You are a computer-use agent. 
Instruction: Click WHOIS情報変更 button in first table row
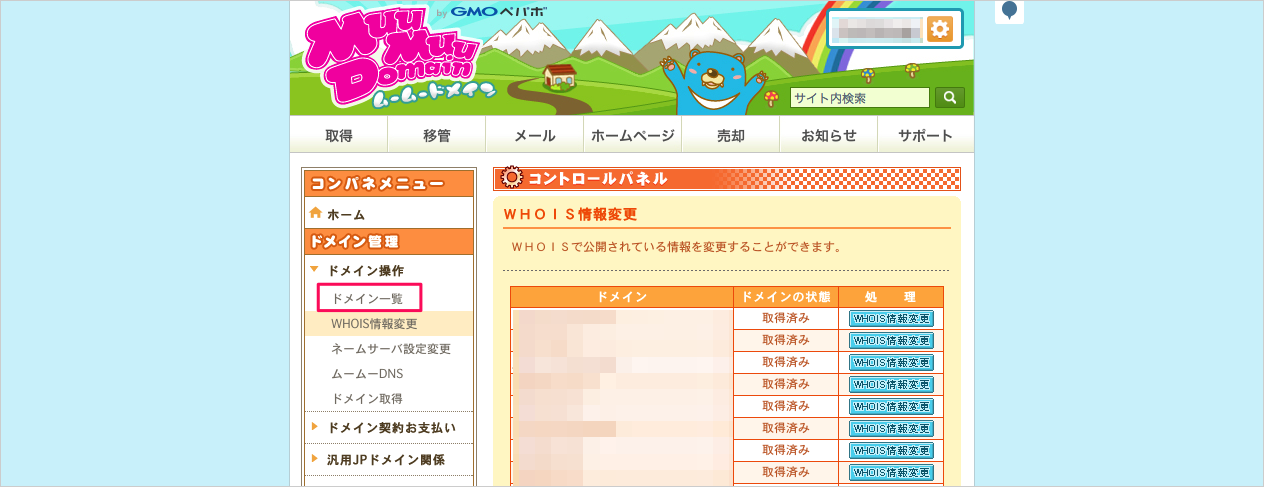(891, 318)
